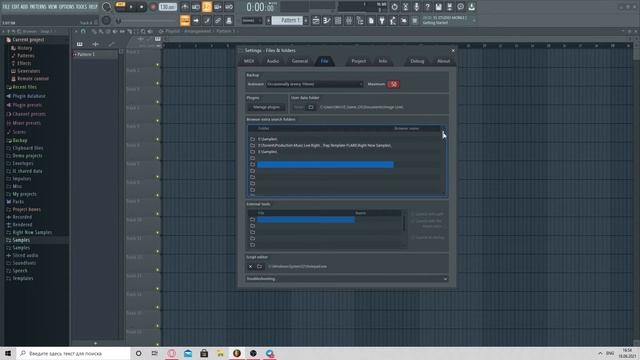Expand the Troubleshooting section

coord(347,279)
